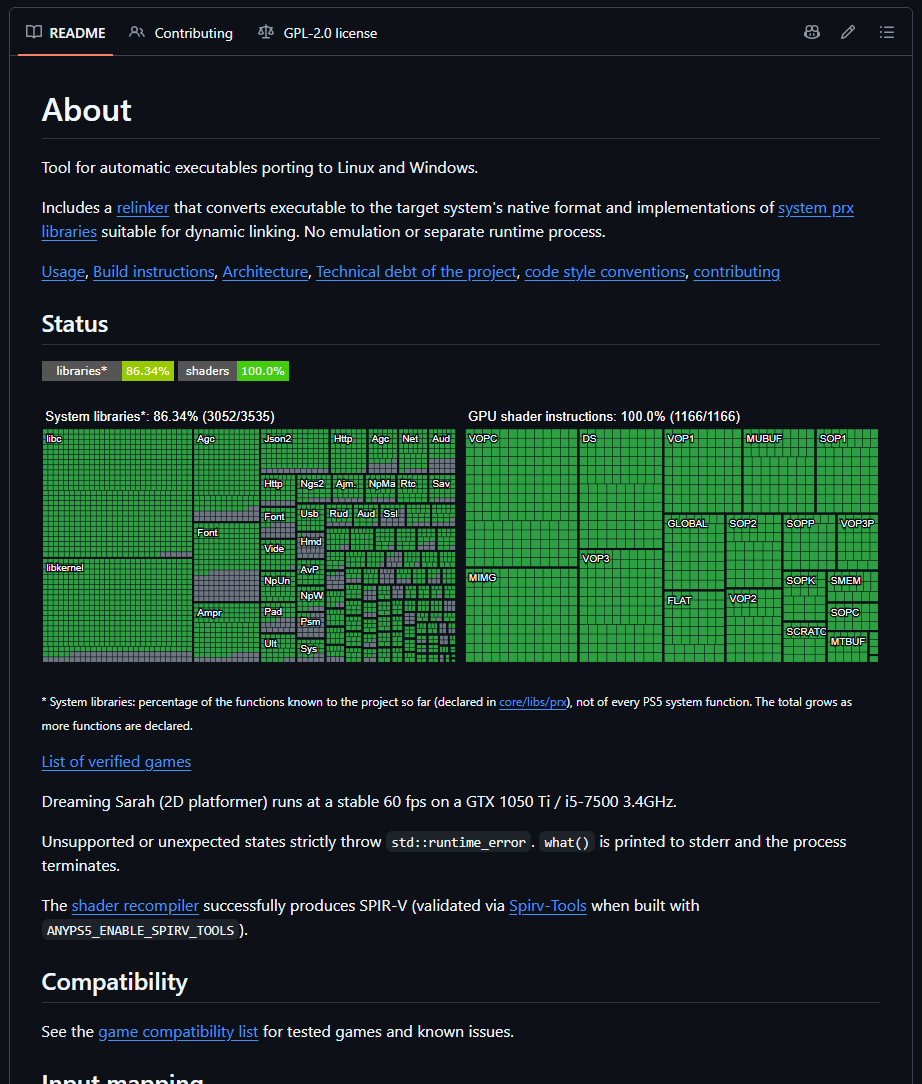Click 'System libraries*: 86.34% (3052/3535)' title

(160, 416)
